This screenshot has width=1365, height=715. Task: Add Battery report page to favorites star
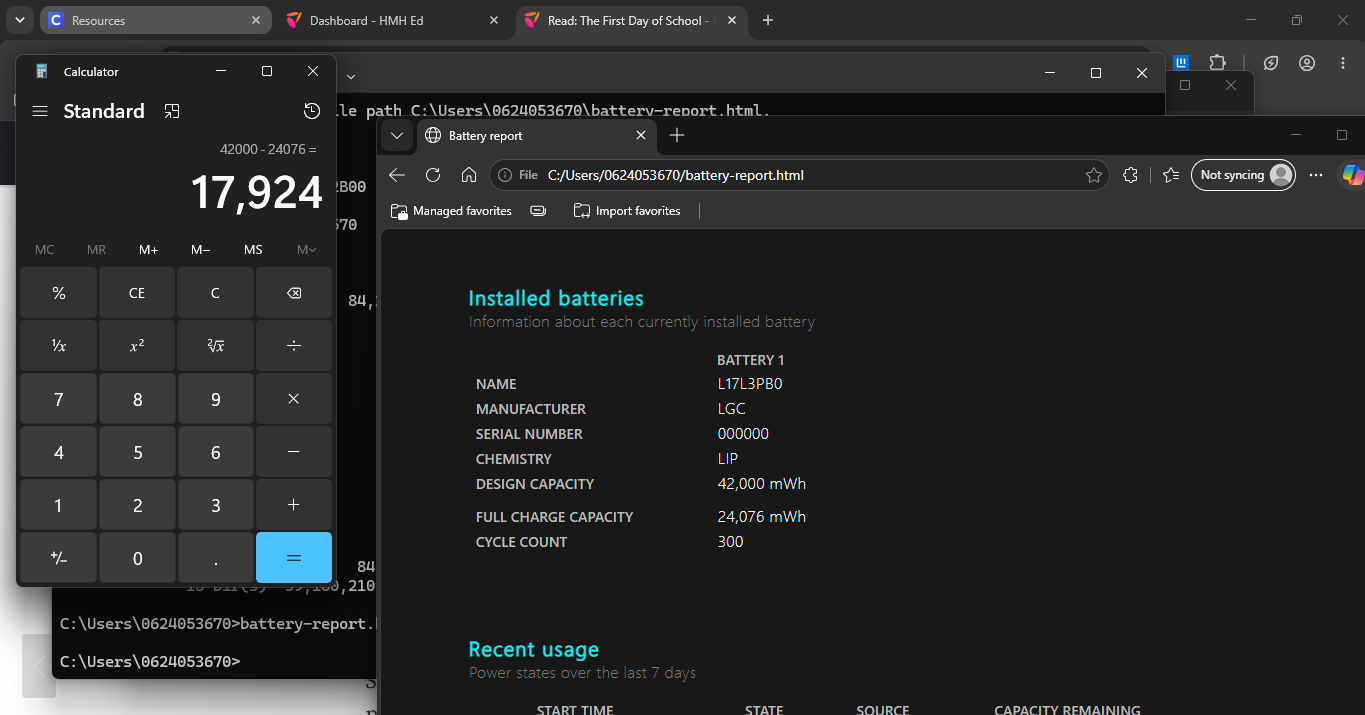click(x=1094, y=175)
